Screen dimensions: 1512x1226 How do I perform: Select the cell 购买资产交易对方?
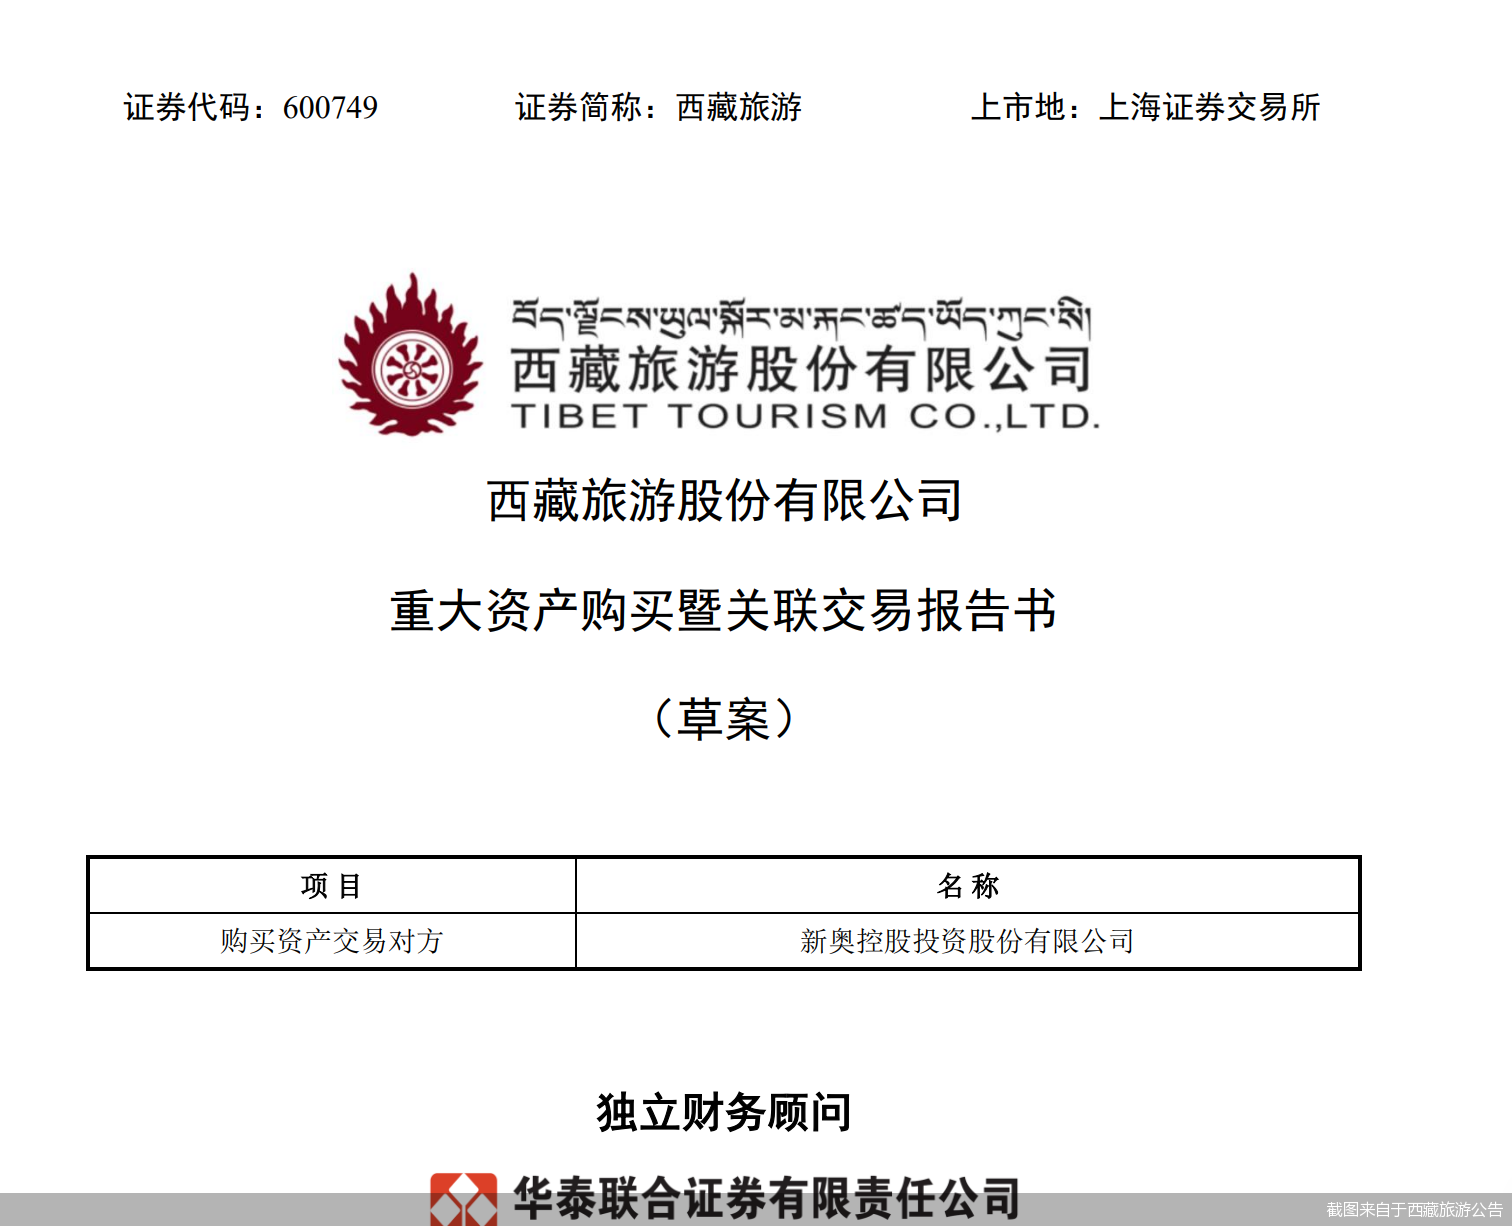tap(332, 941)
